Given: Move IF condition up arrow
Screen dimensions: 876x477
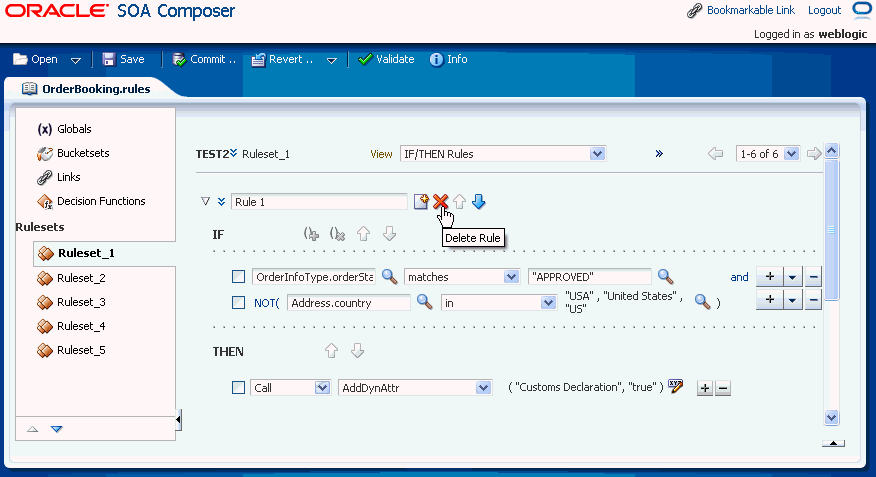Looking at the screenshot, I should [x=364, y=233].
